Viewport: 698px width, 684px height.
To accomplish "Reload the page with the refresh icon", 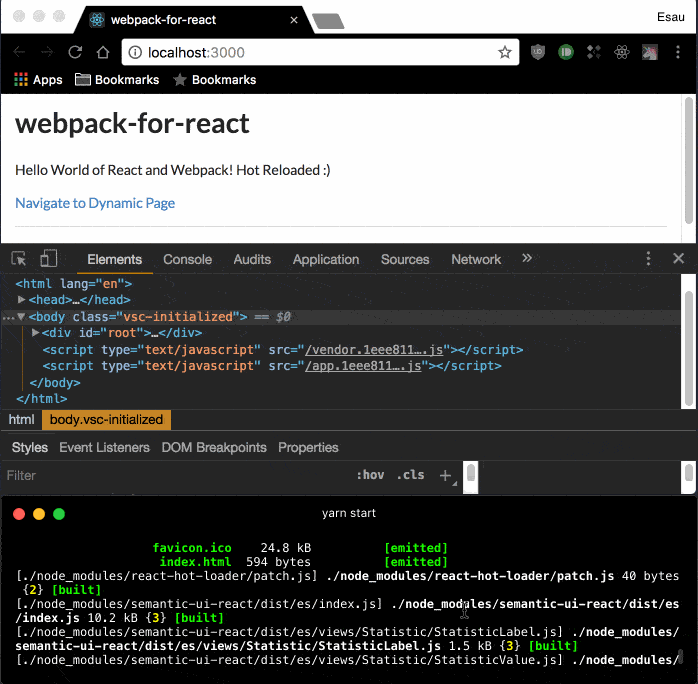I will 75,52.
